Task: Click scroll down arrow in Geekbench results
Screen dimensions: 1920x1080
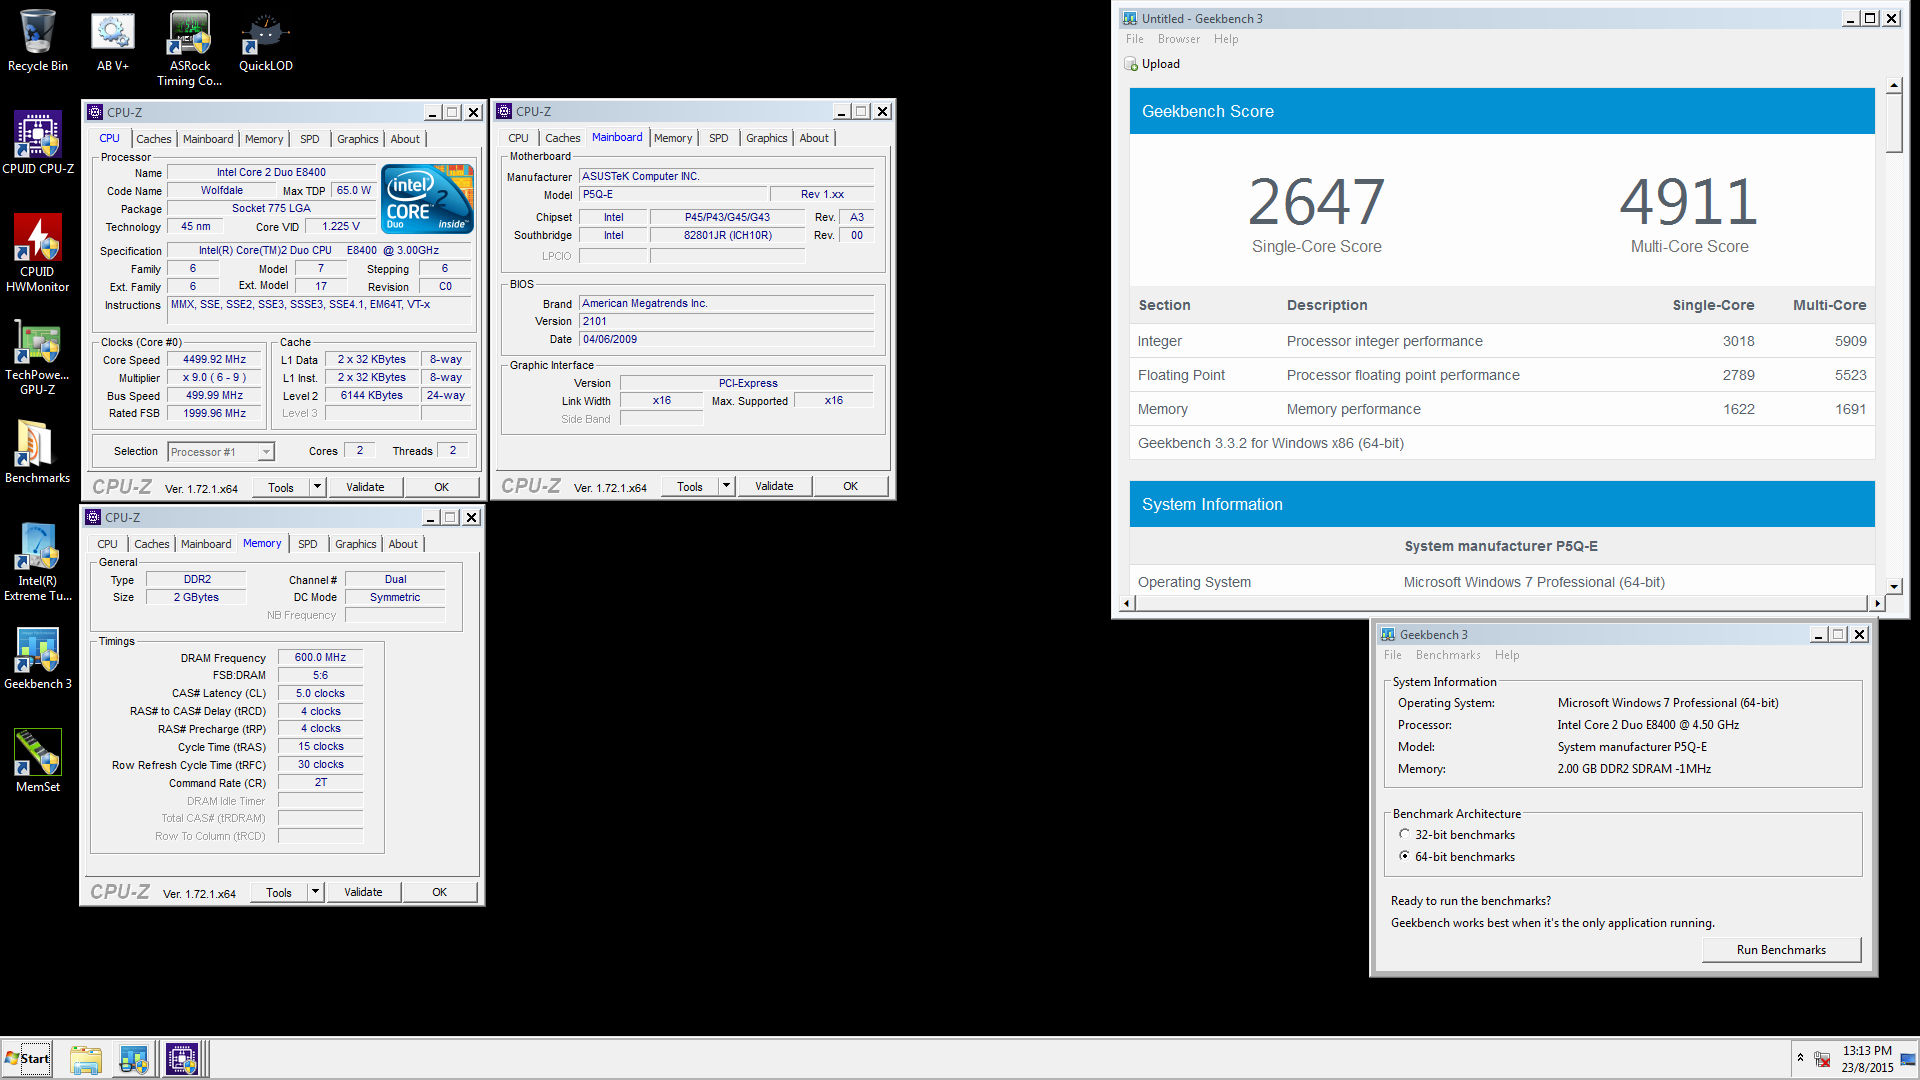Action: (1893, 587)
